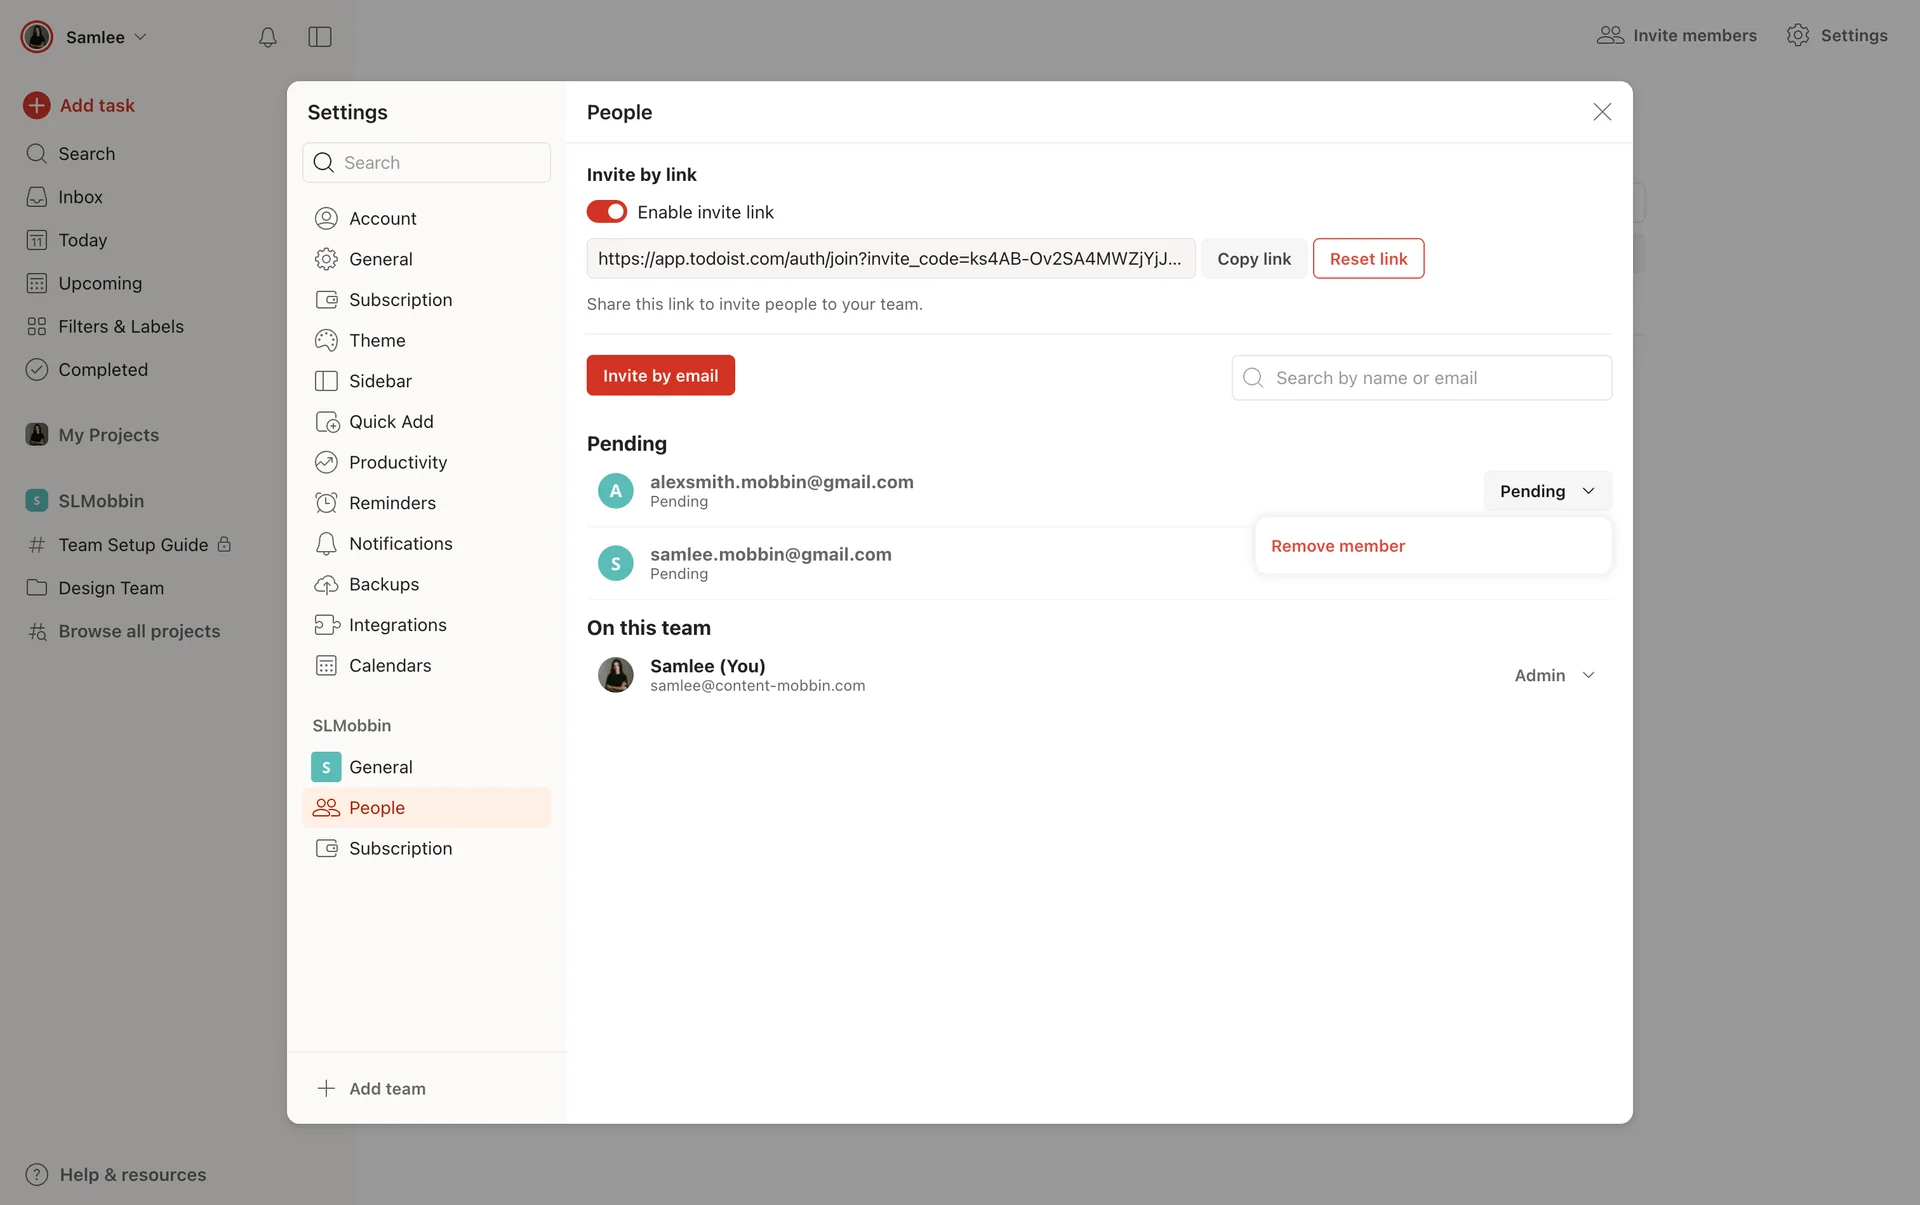Click the red Add task plus icon

[x=37, y=105]
